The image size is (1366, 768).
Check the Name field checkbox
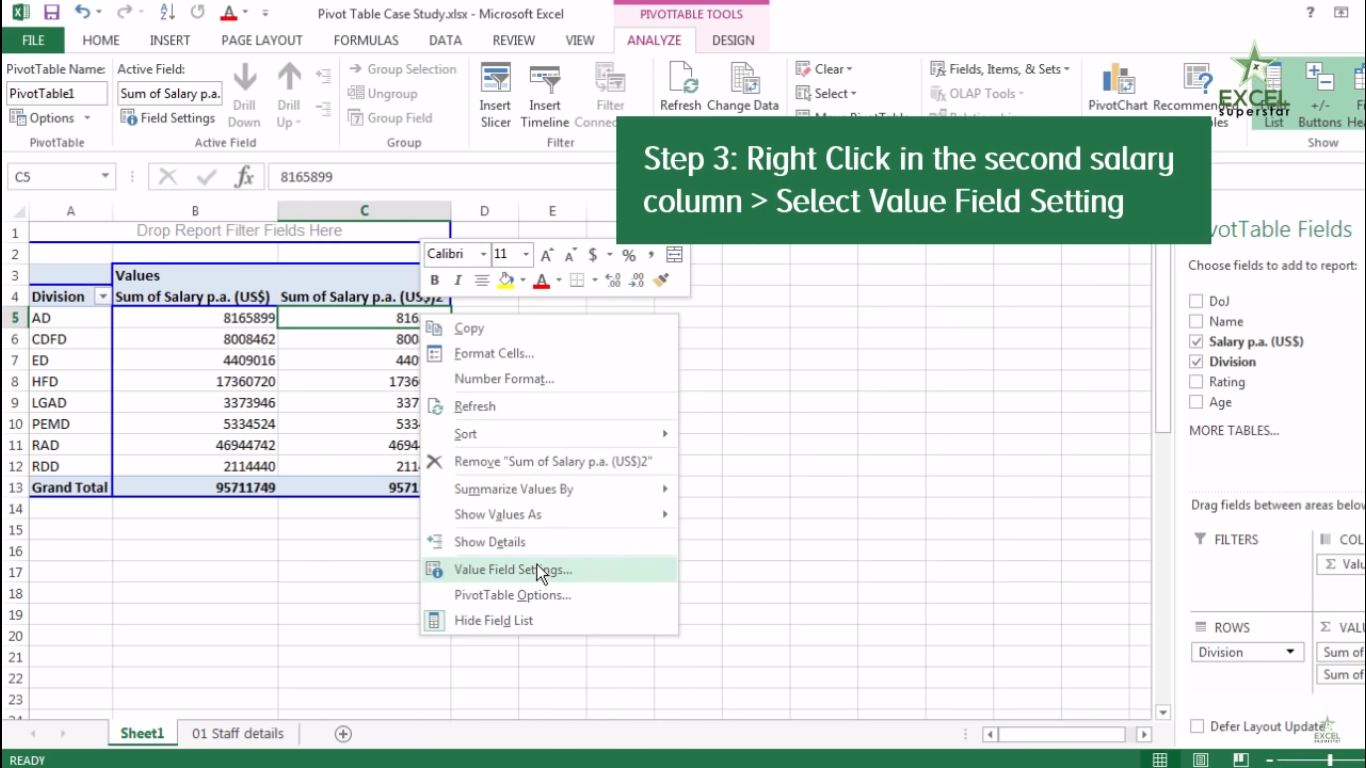[1196, 321]
